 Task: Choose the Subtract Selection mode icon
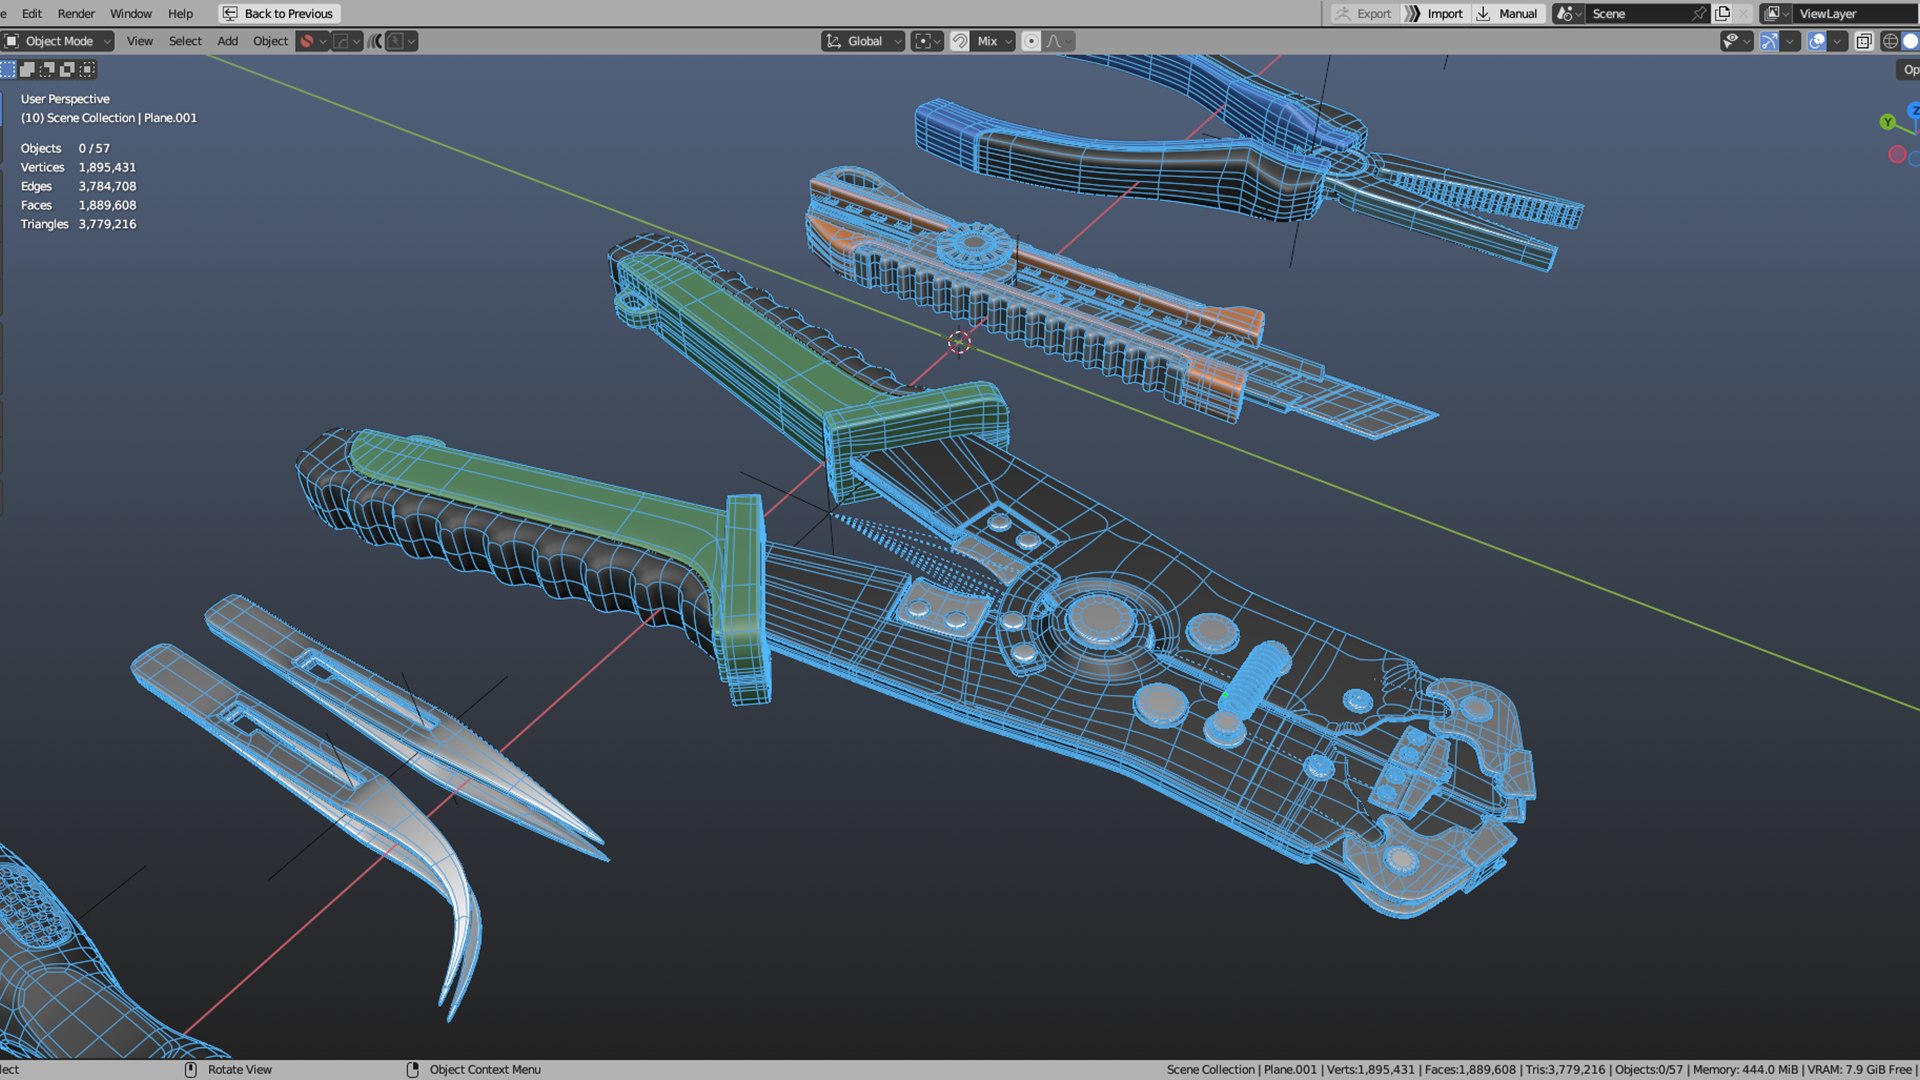pos(48,69)
